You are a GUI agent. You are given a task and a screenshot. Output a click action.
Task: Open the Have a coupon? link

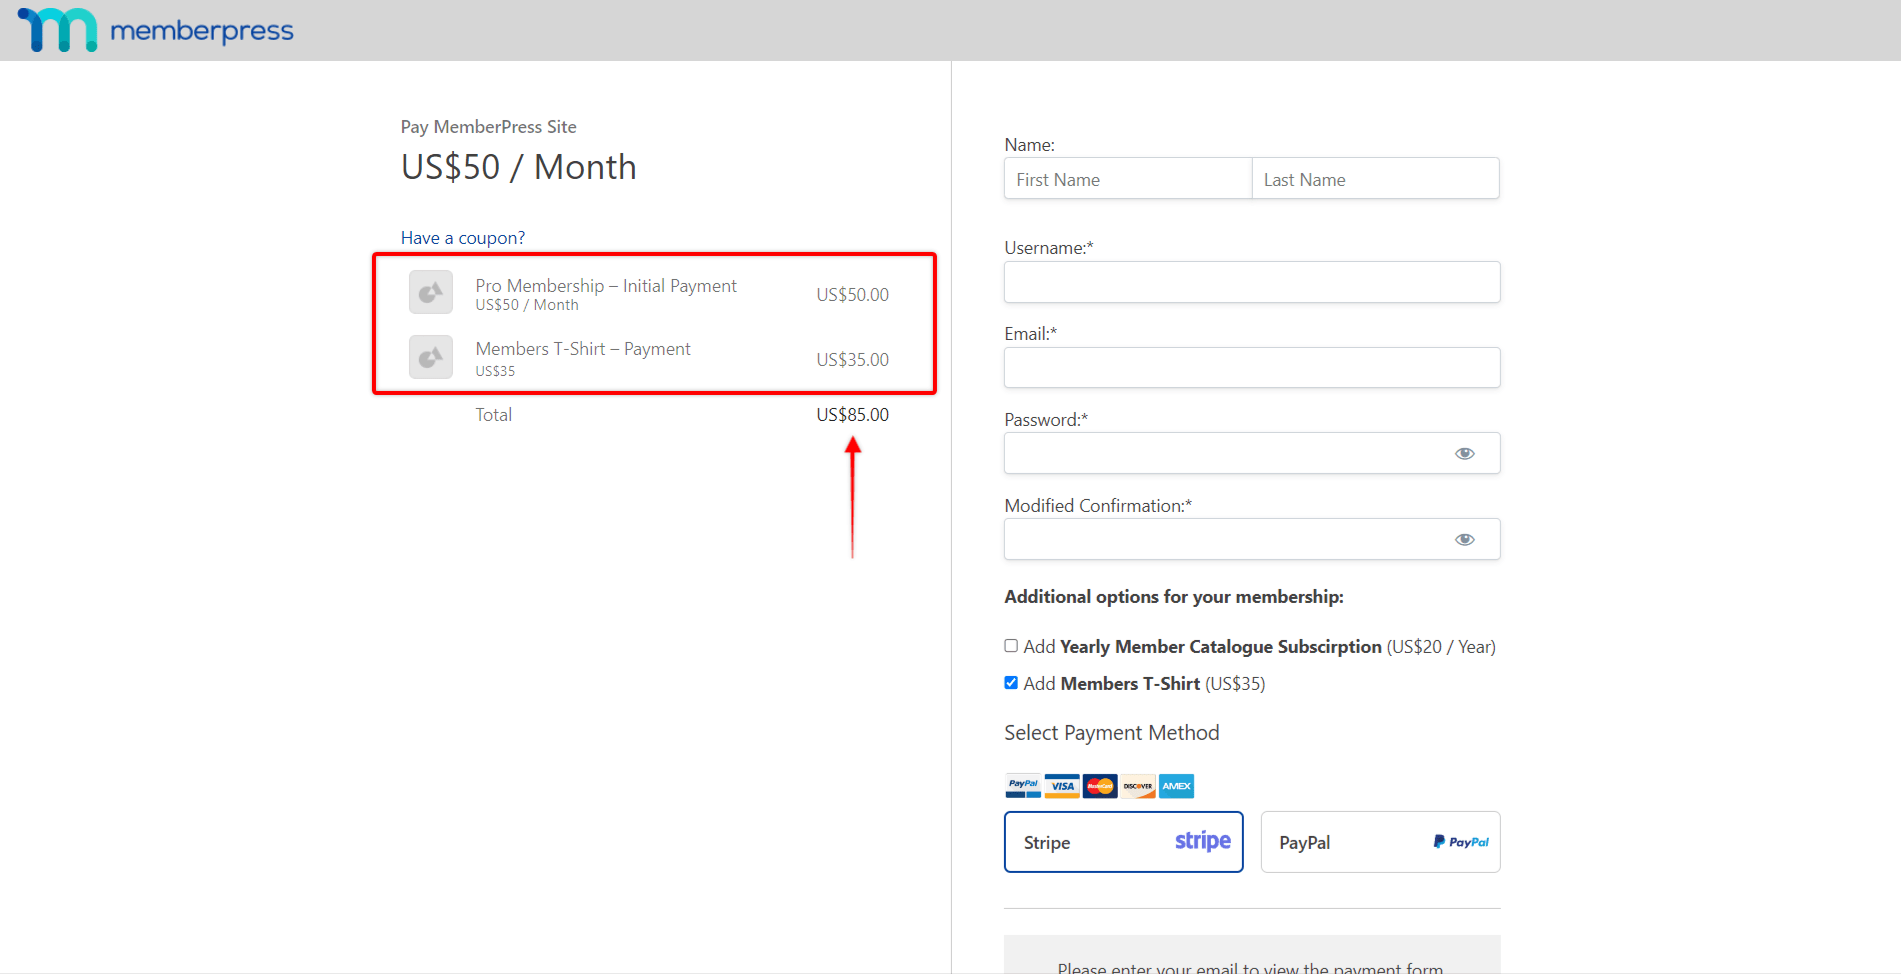click(x=463, y=238)
